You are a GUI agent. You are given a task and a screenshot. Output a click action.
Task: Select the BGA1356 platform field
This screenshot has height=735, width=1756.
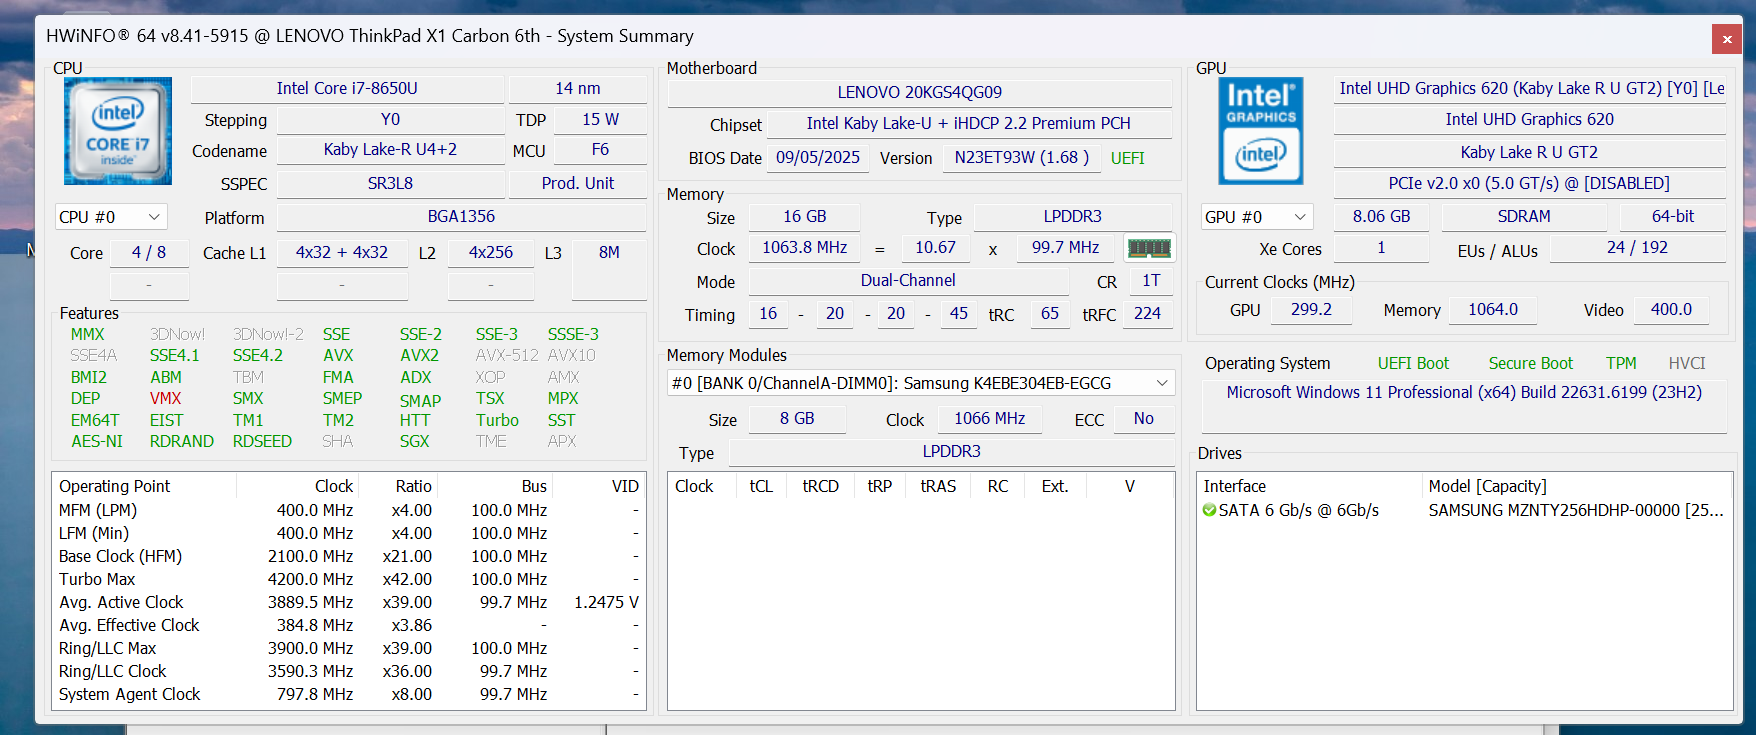(461, 216)
